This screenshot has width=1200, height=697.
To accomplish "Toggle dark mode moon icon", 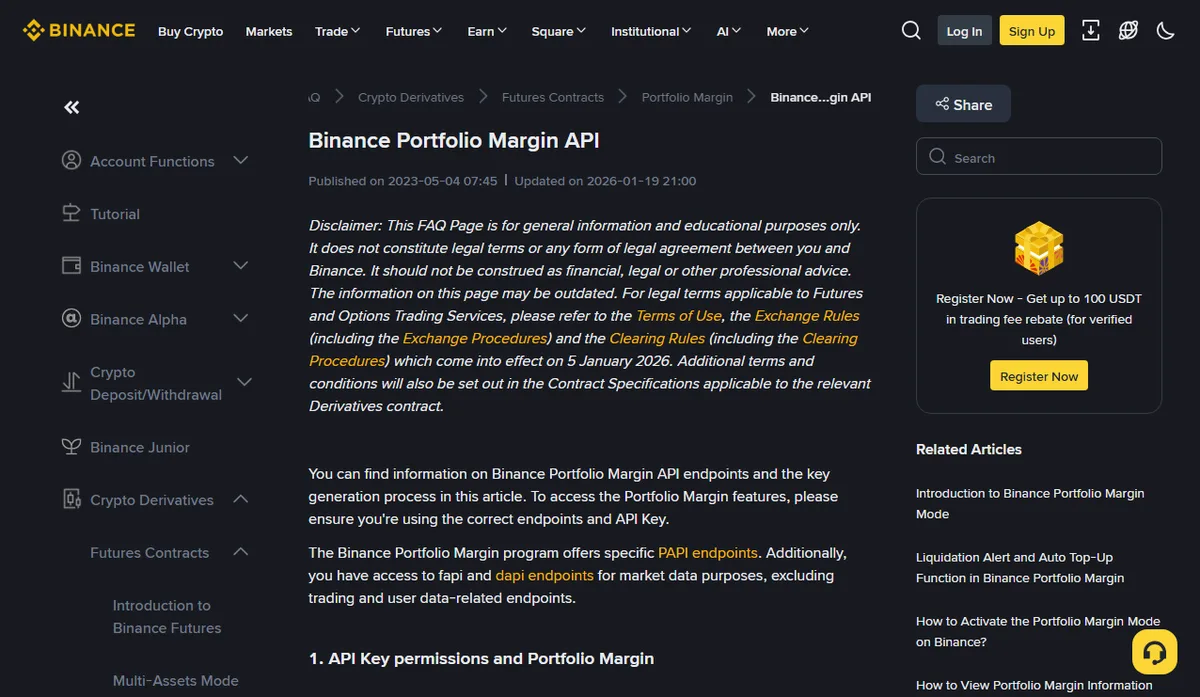I will tap(1165, 31).
